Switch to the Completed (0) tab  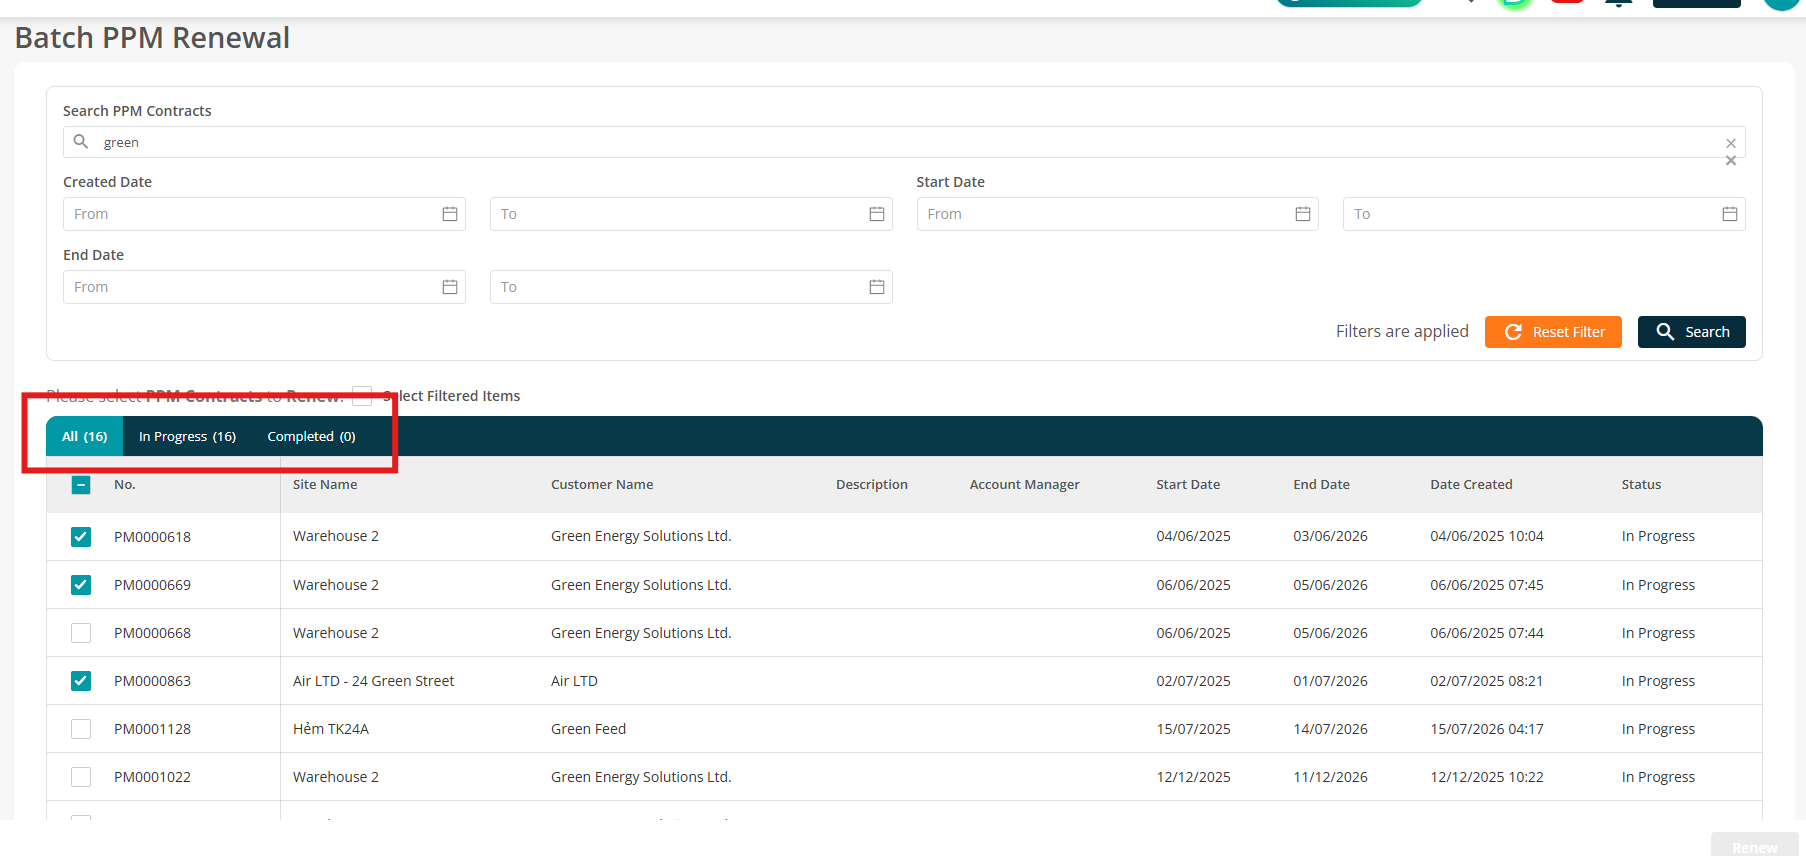[x=311, y=437]
